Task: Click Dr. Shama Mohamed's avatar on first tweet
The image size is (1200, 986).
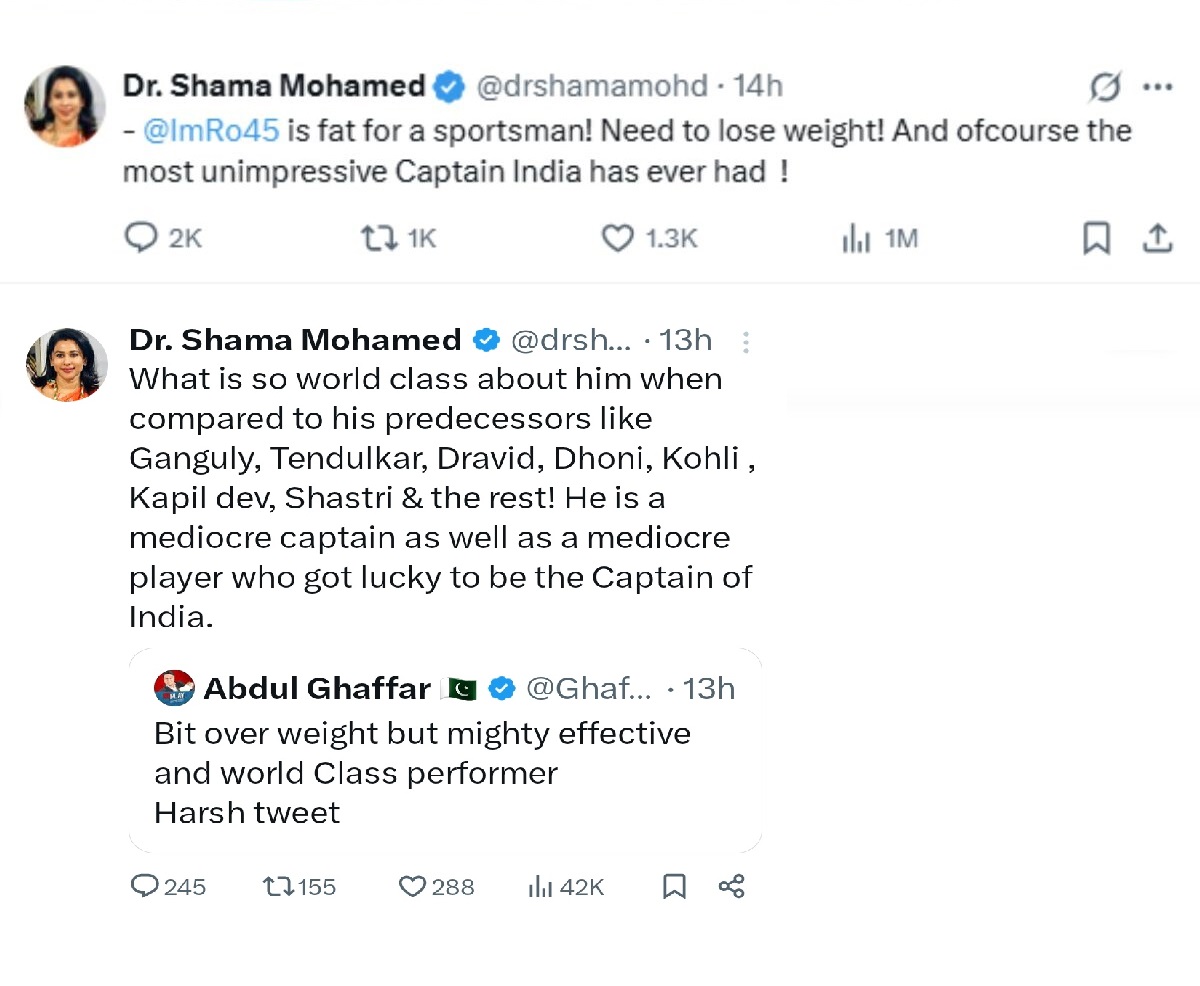Action: pyautogui.click(x=65, y=106)
